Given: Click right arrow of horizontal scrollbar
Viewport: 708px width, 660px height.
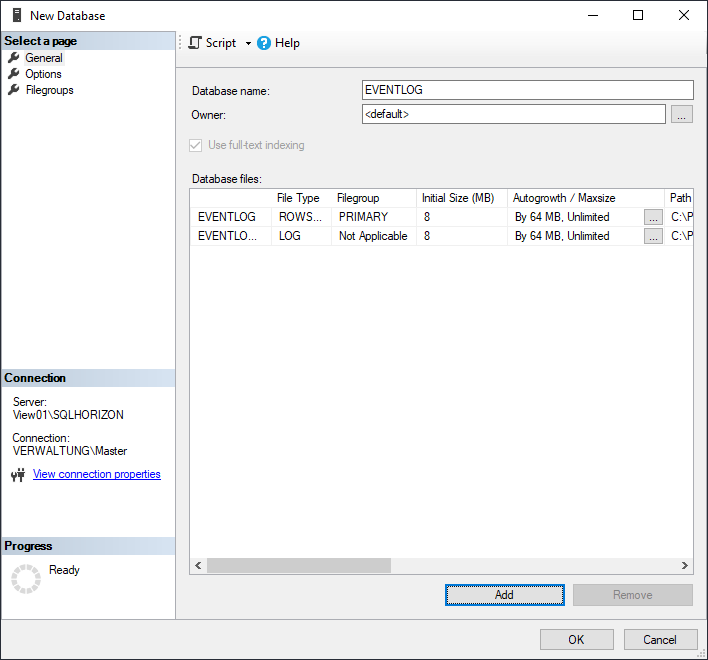Looking at the screenshot, I should (x=685, y=565).
